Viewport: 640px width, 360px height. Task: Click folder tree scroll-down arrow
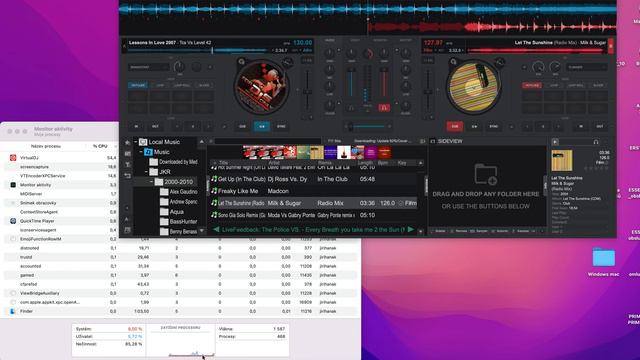coord(202,231)
